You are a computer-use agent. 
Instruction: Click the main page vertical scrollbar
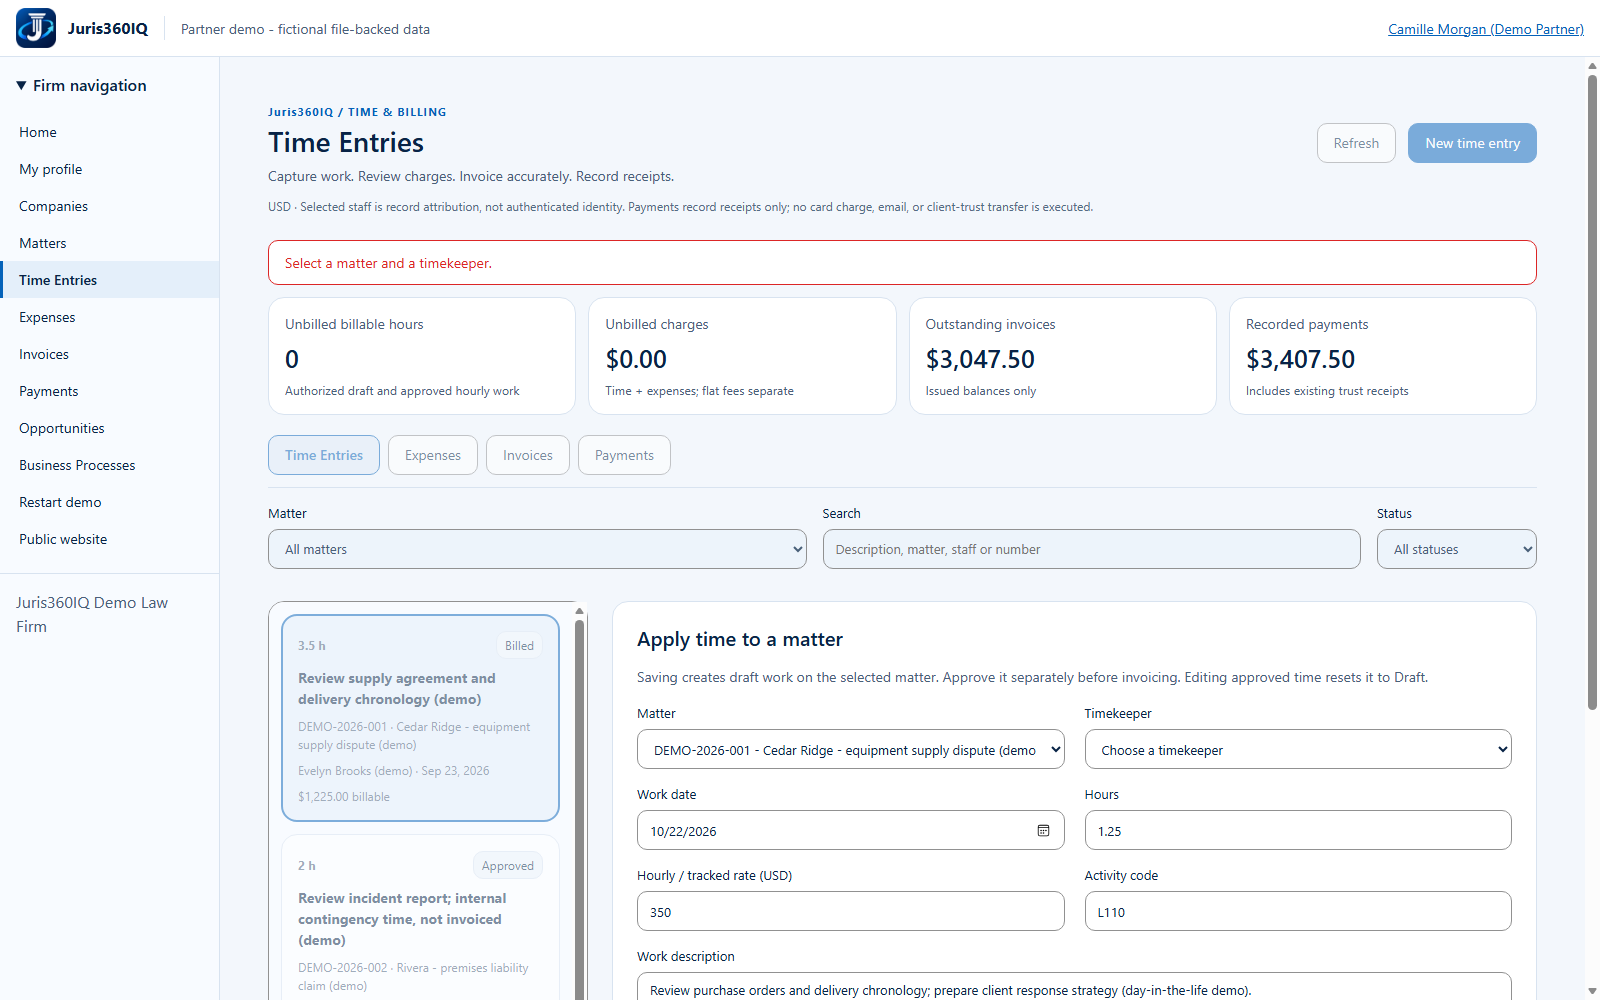pyautogui.click(x=1592, y=392)
